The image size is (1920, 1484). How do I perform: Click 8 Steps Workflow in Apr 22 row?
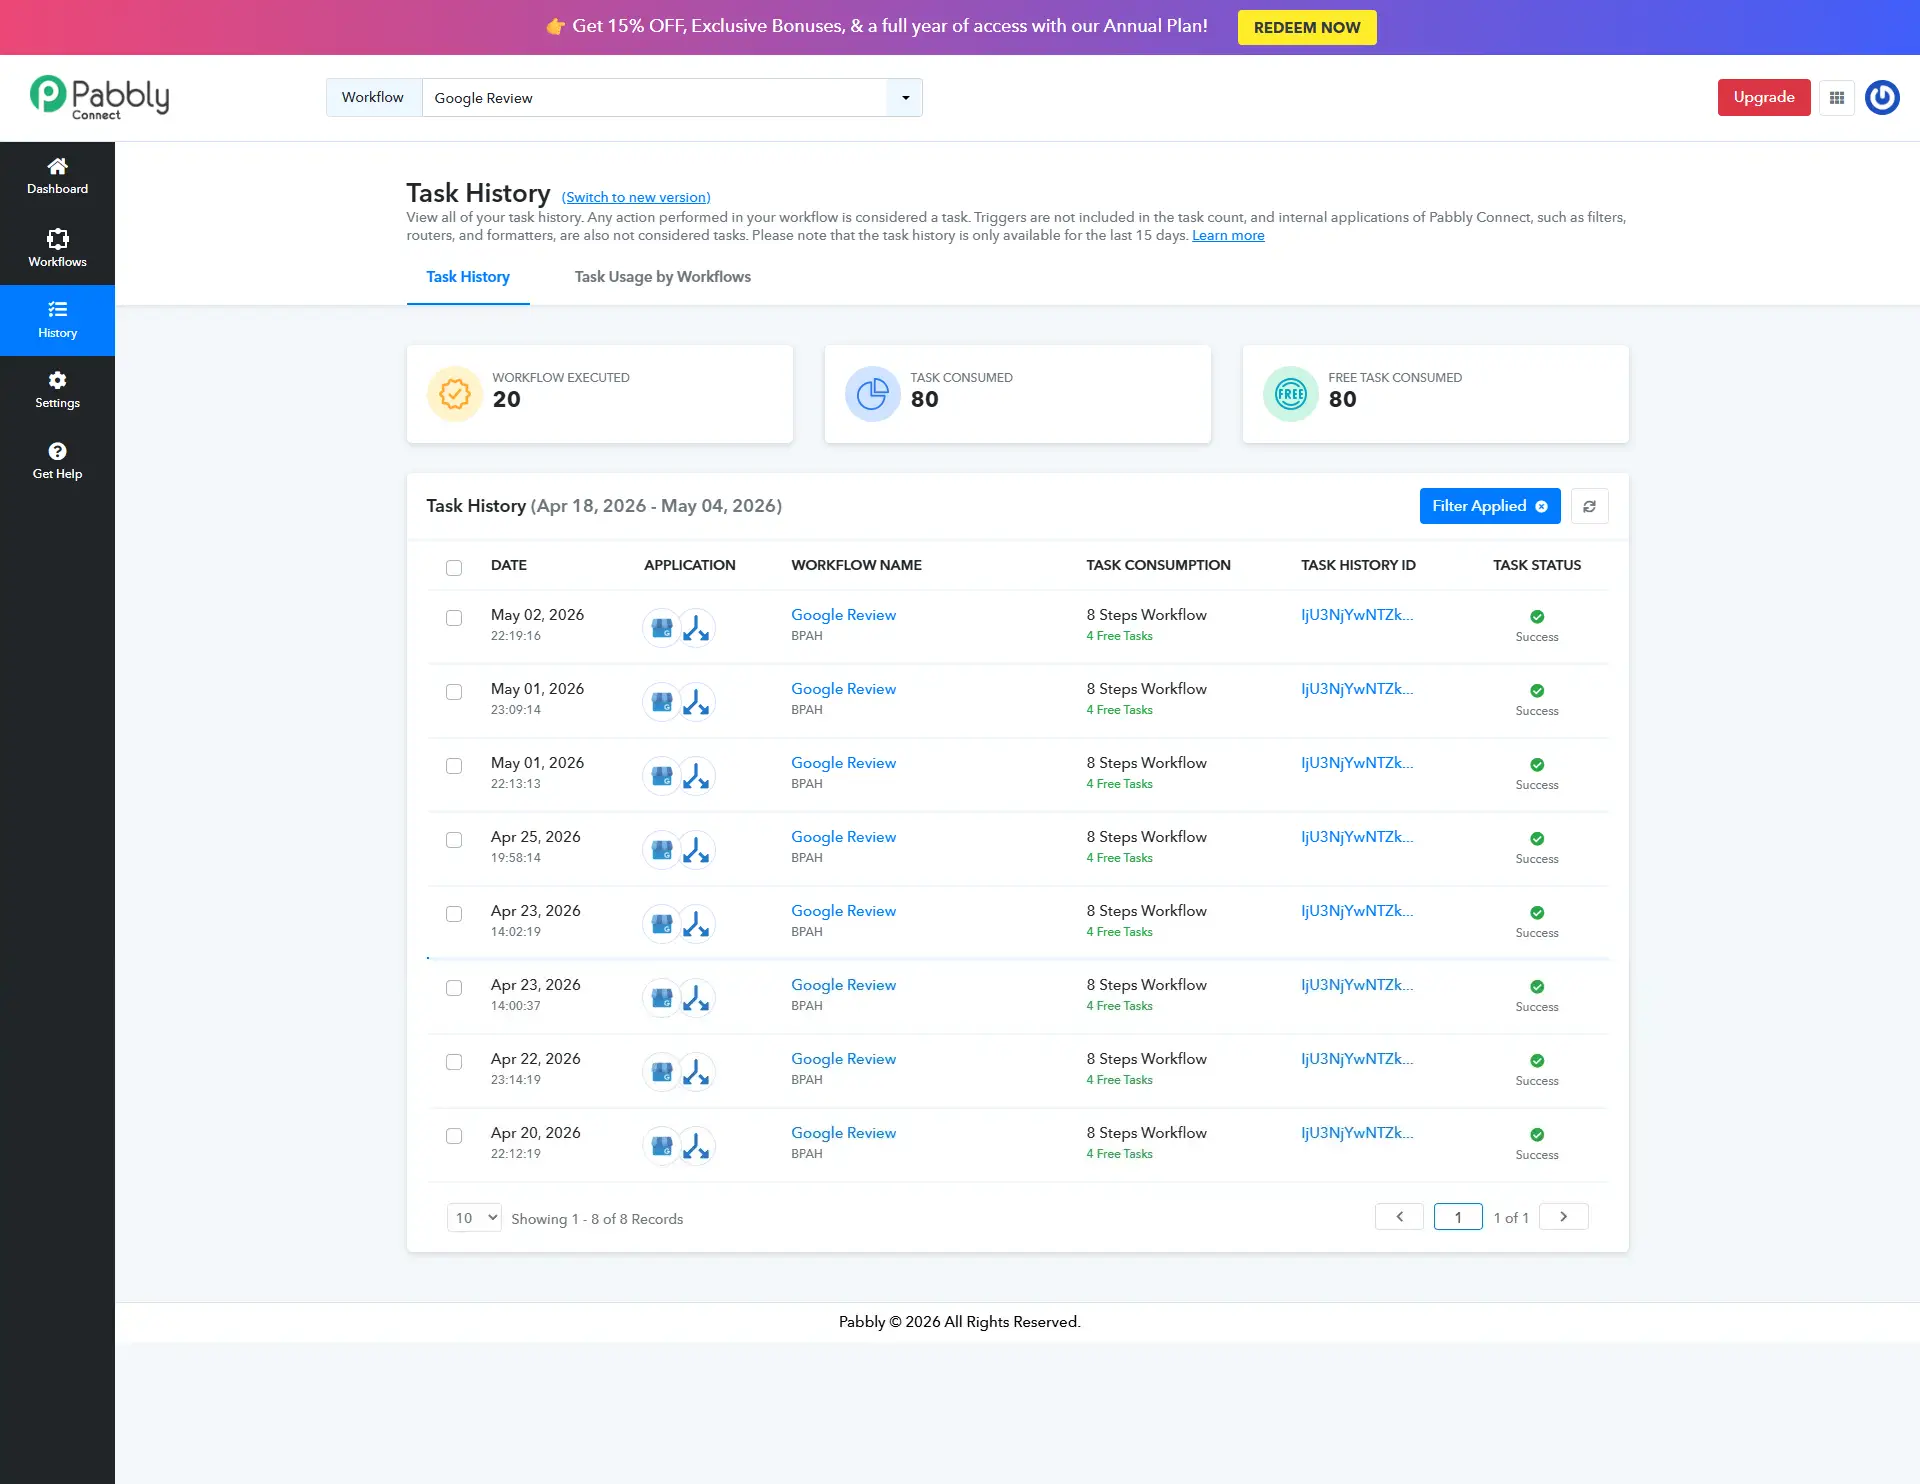point(1146,1059)
